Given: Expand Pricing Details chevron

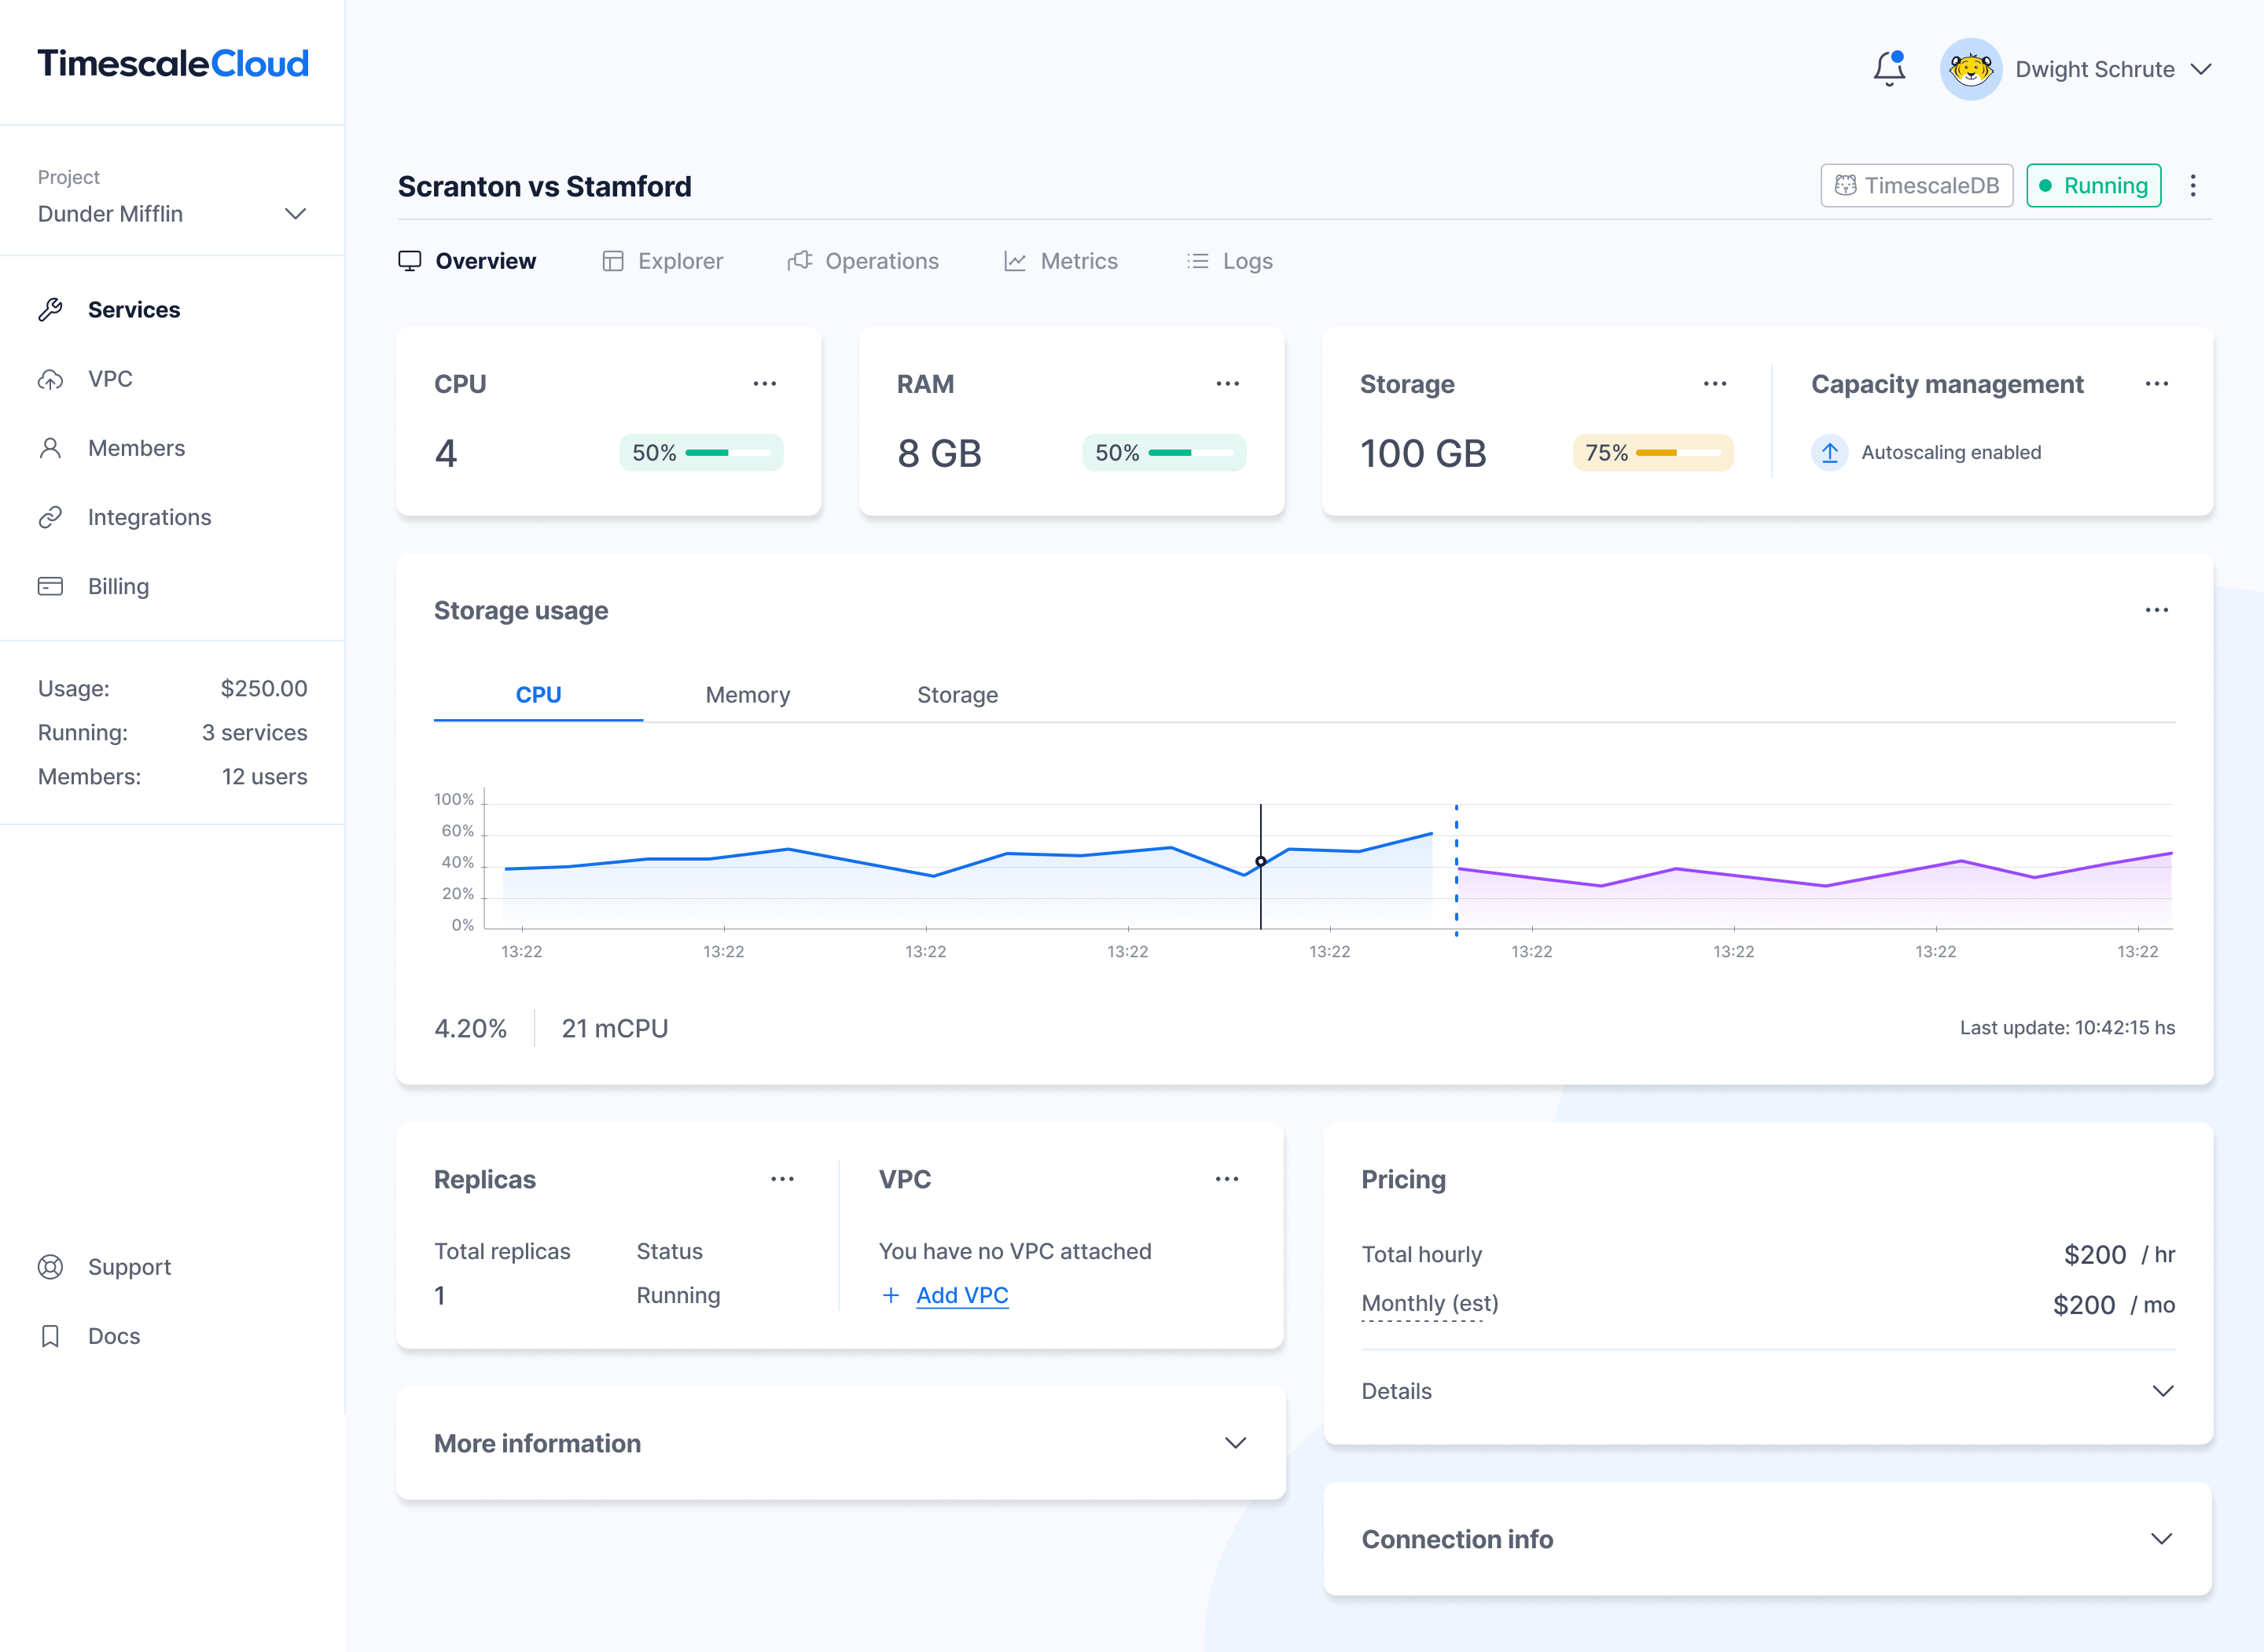Looking at the screenshot, I should coord(2162,1391).
